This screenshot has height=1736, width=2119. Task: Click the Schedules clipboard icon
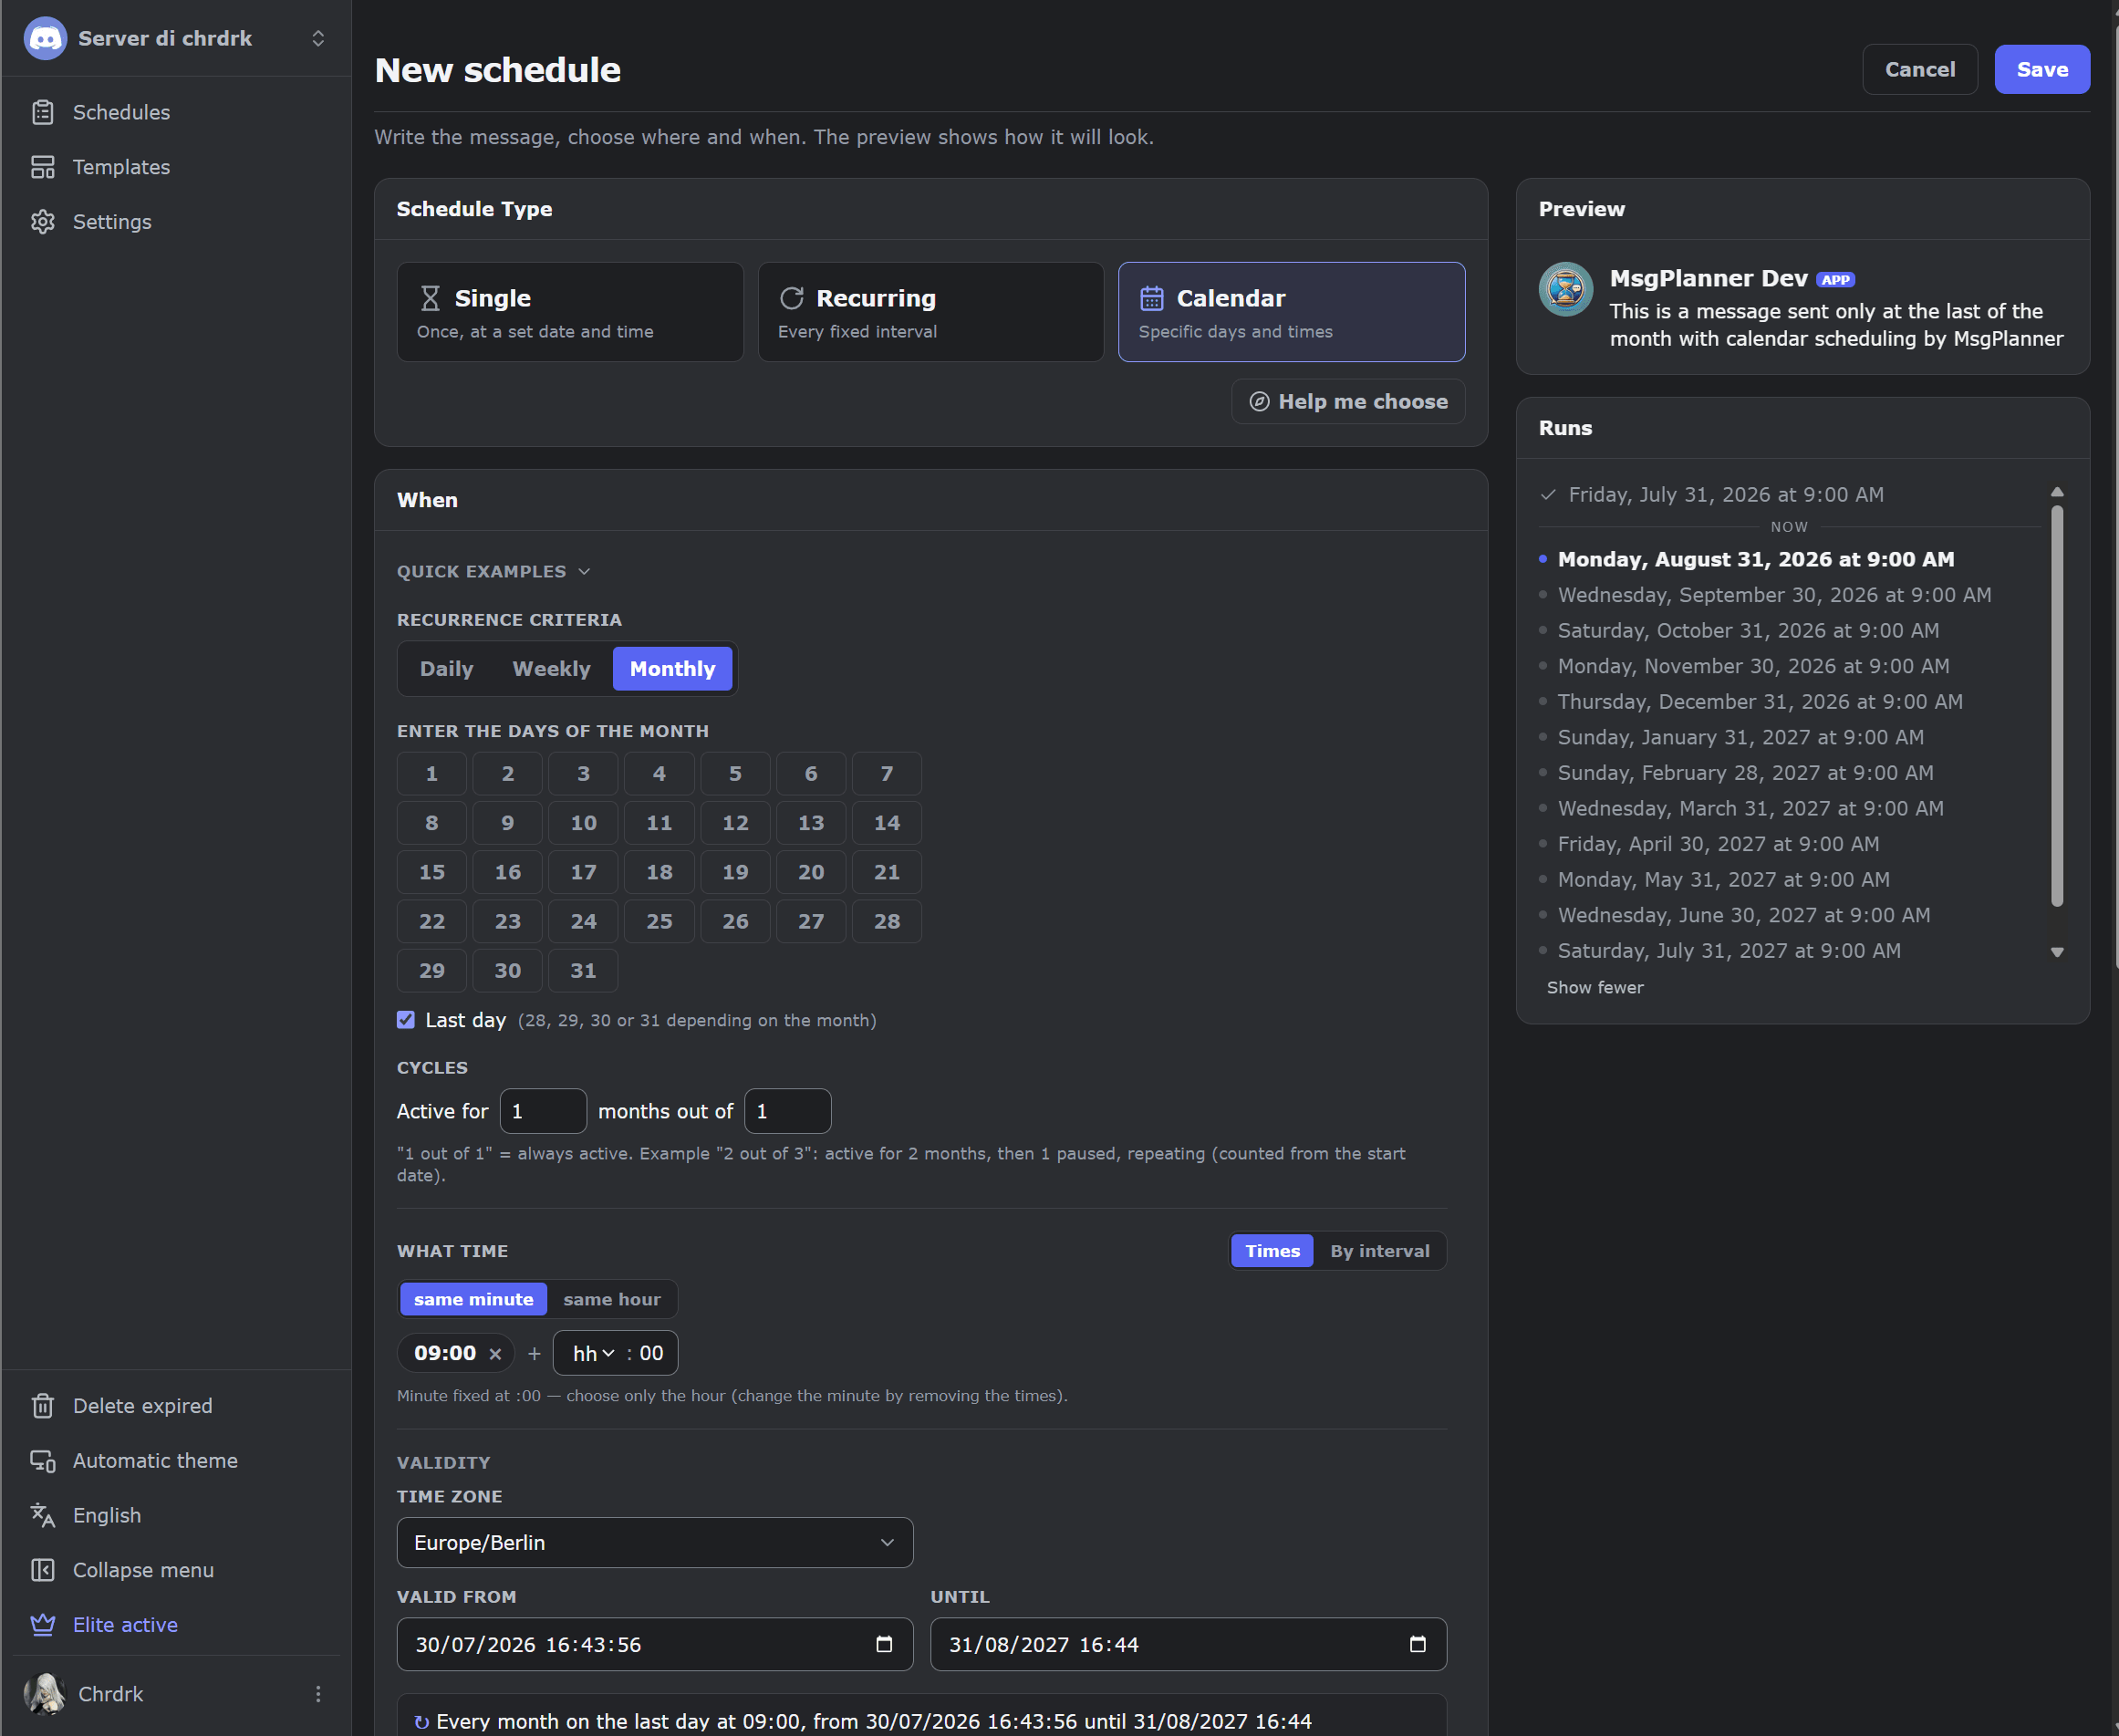click(43, 112)
